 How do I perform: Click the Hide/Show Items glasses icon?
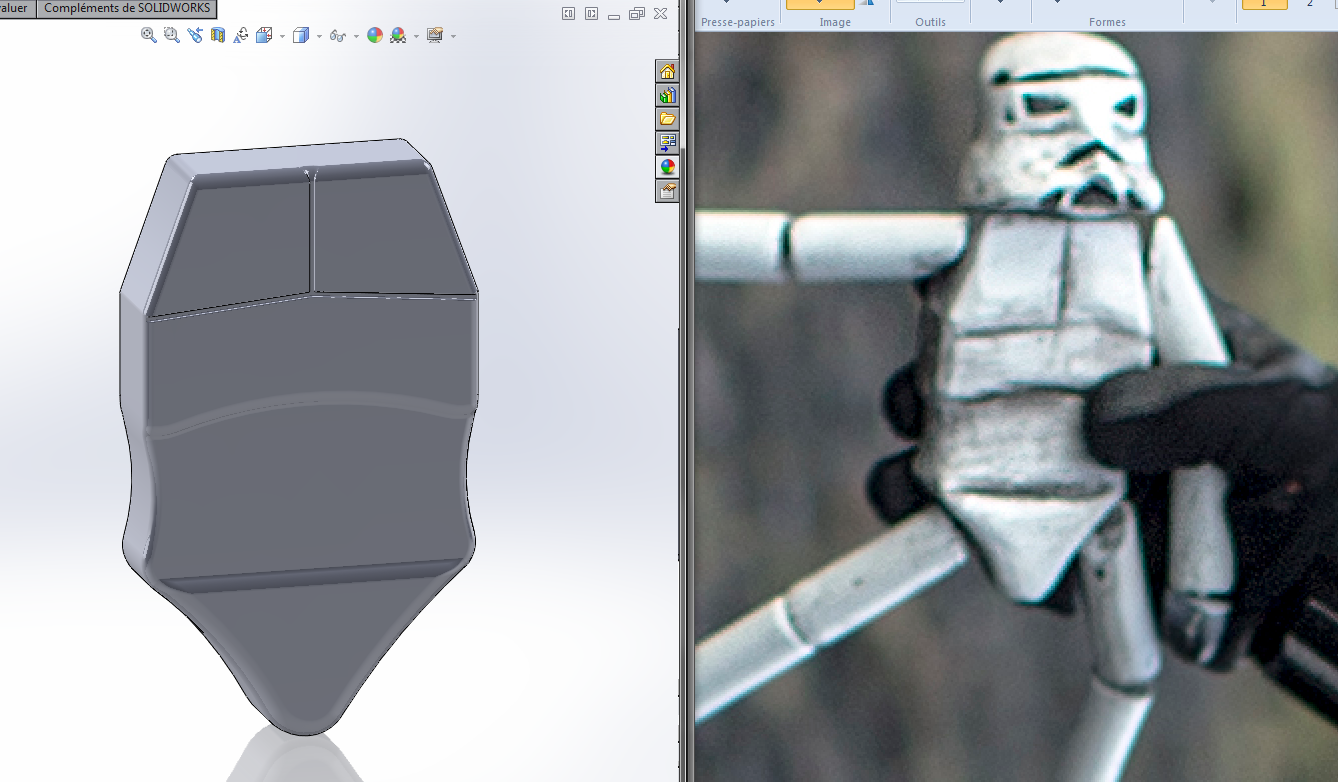pos(337,35)
